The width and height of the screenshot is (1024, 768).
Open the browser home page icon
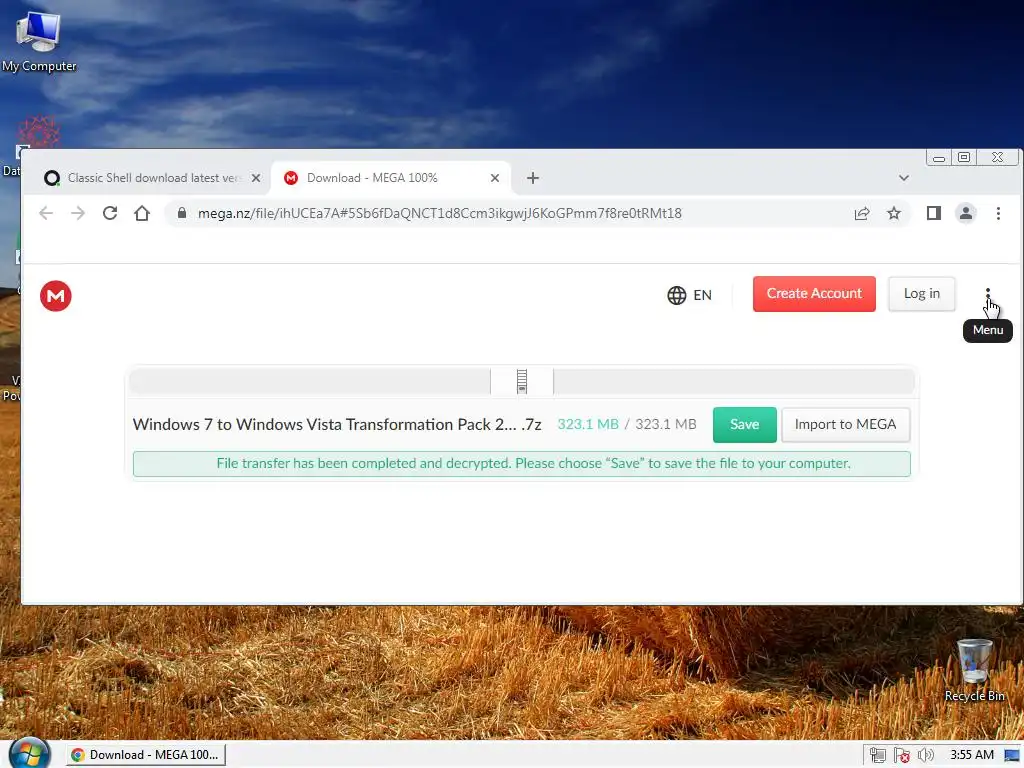tap(142, 214)
